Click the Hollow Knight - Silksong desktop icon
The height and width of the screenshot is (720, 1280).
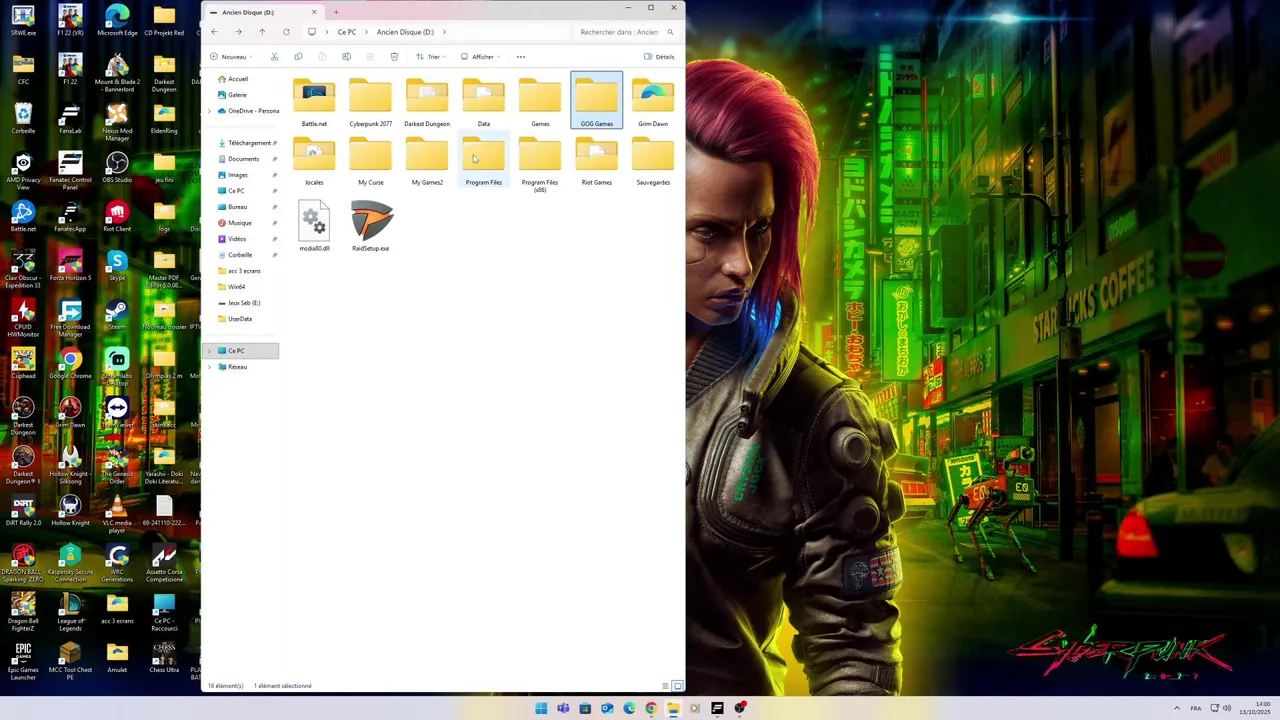click(70, 465)
